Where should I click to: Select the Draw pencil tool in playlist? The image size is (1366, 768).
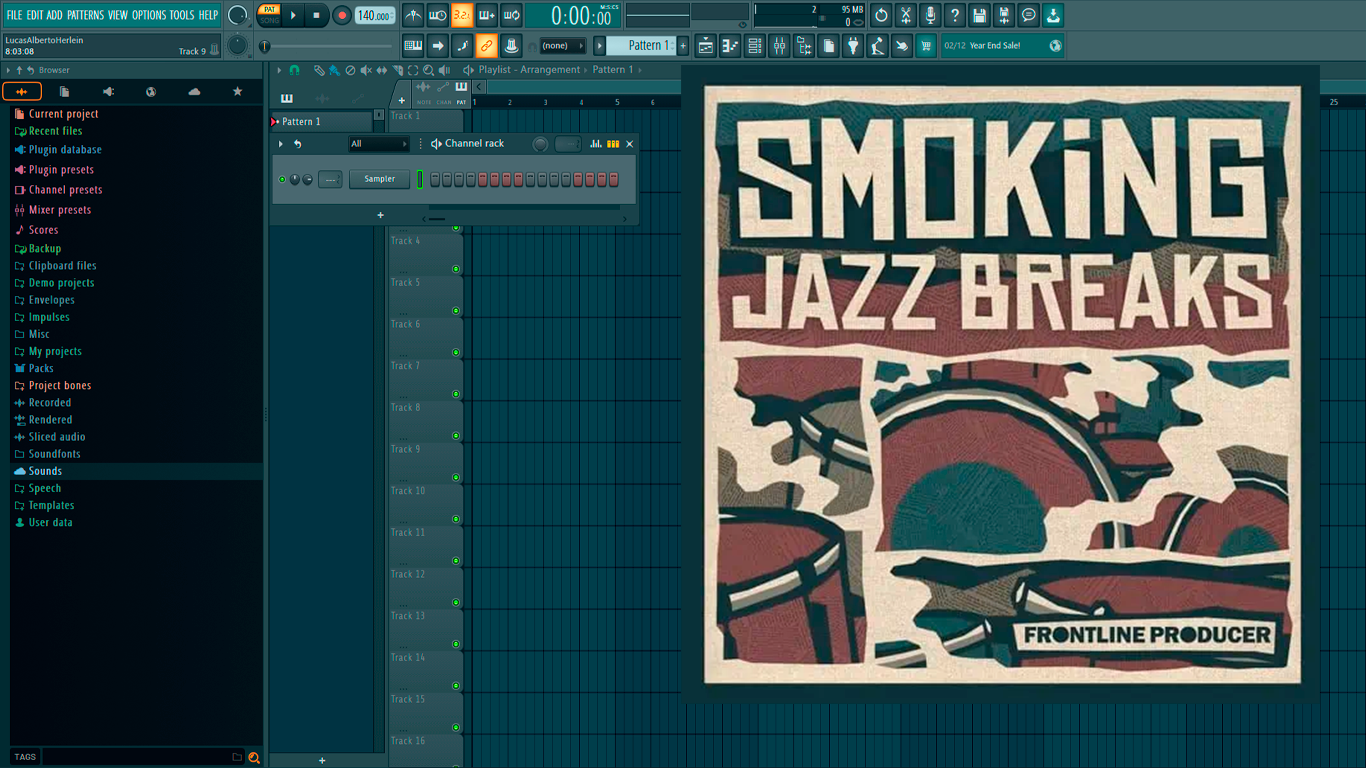(319, 70)
